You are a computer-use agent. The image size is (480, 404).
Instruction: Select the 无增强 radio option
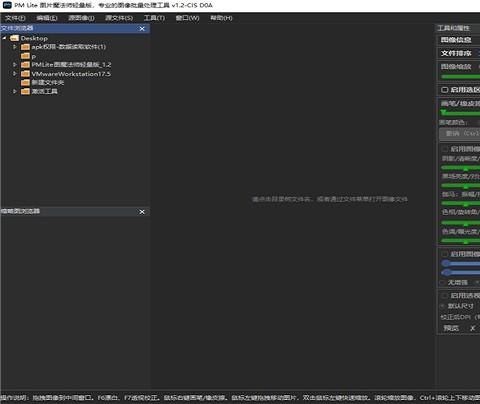tap(443, 282)
